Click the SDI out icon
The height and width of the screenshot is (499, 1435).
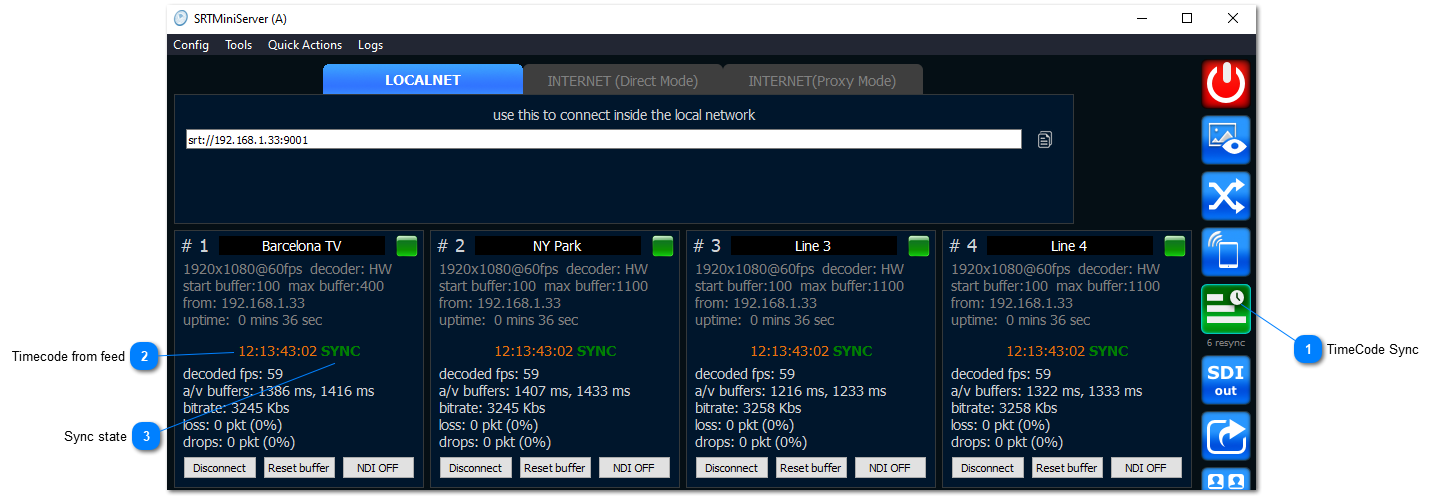pos(1225,380)
